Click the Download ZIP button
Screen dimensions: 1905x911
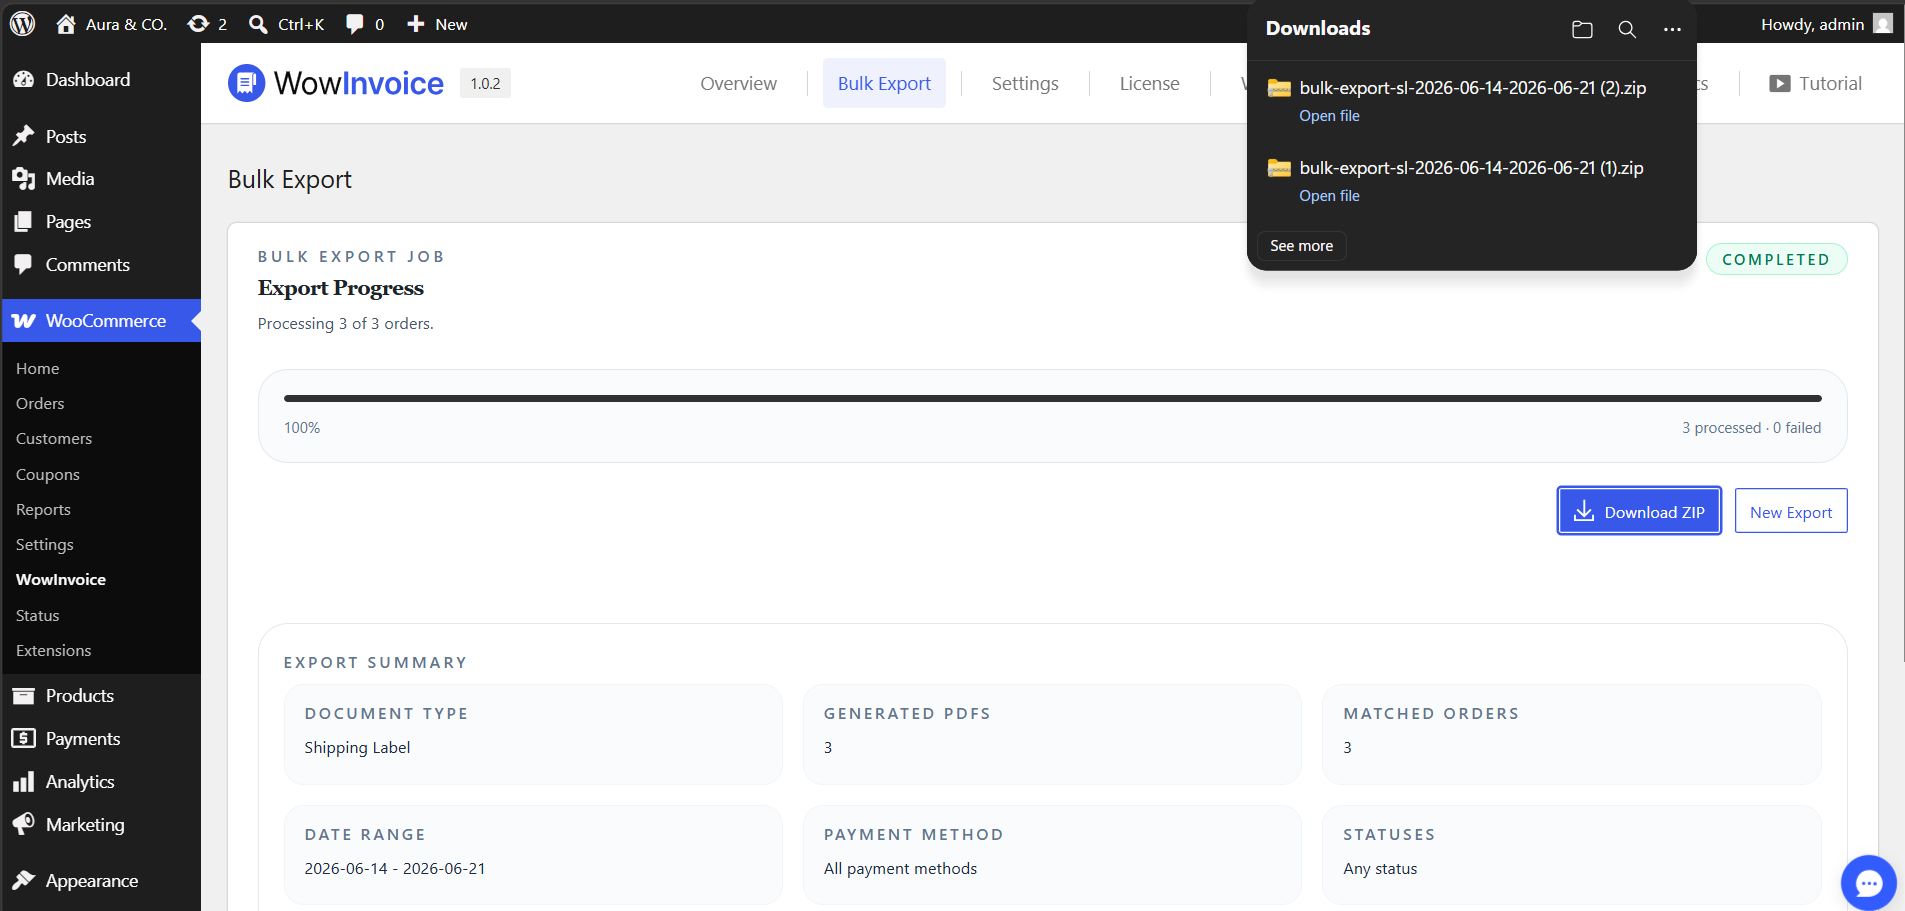[1639, 511]
